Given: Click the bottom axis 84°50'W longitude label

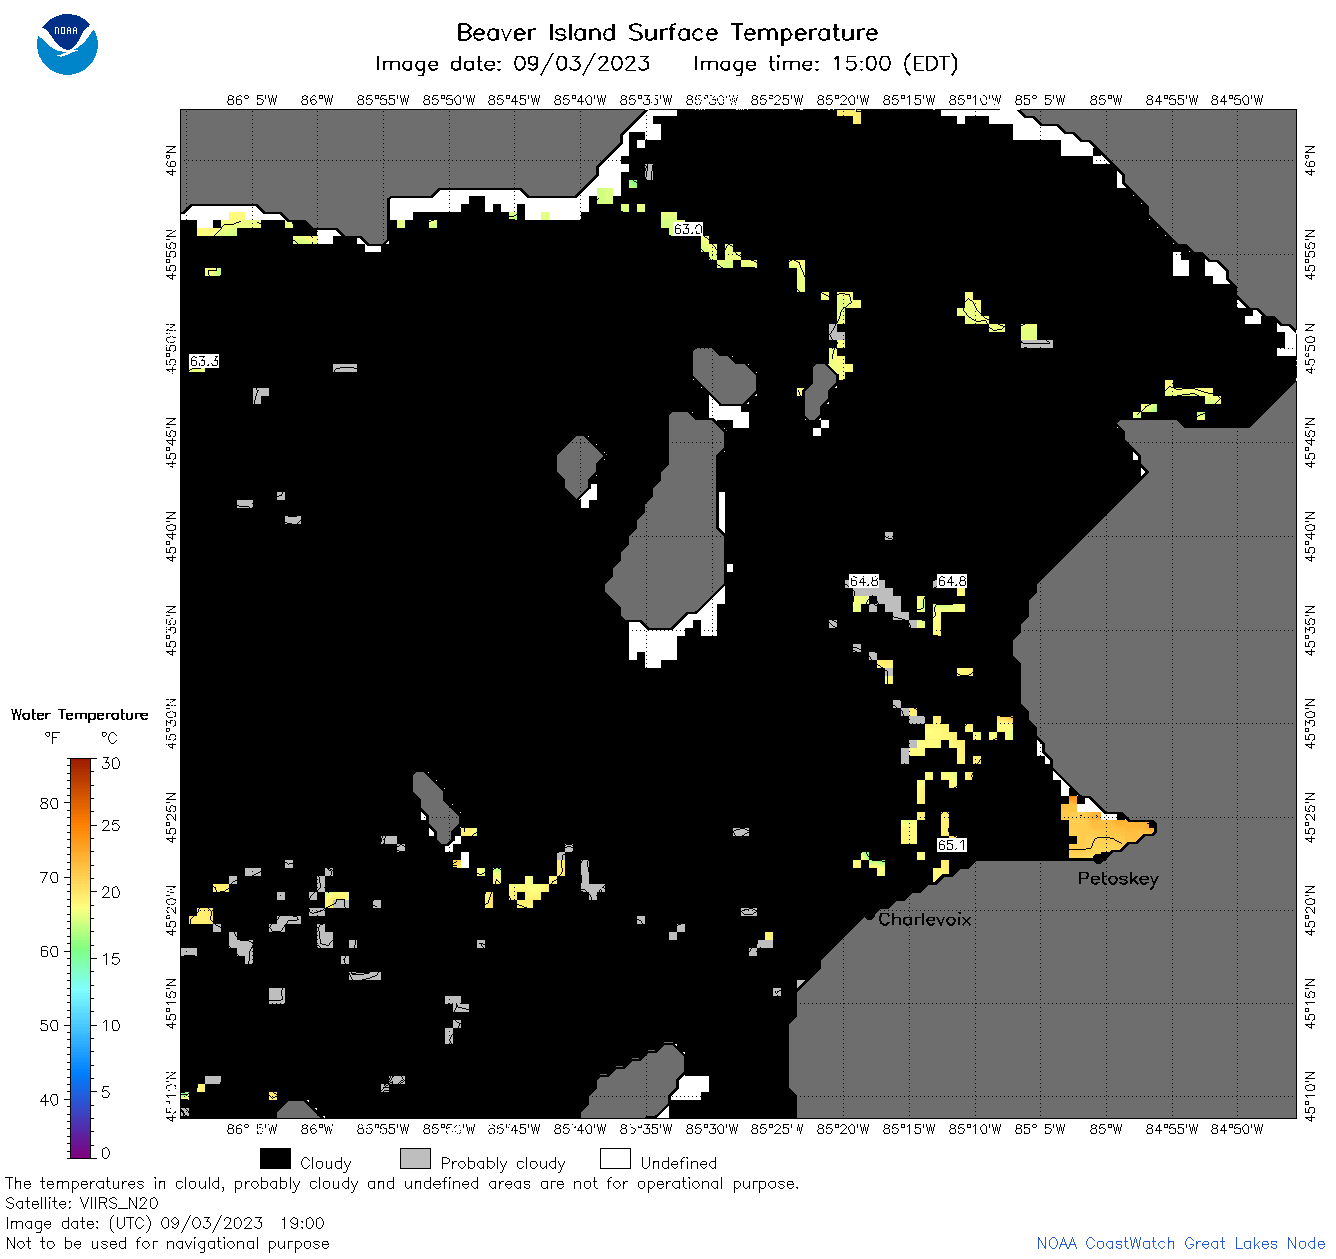Looking at the screenshot, I should tap(1237, 1129).
